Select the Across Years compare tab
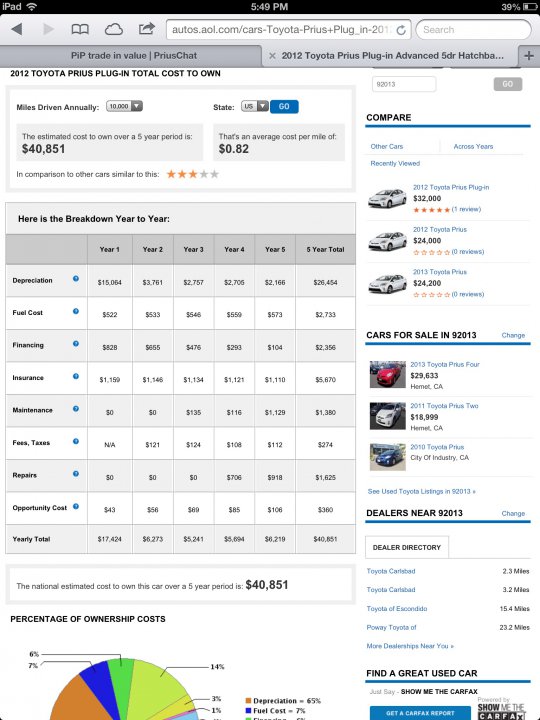Screen dimensions: 540x720 click(473, 146)
